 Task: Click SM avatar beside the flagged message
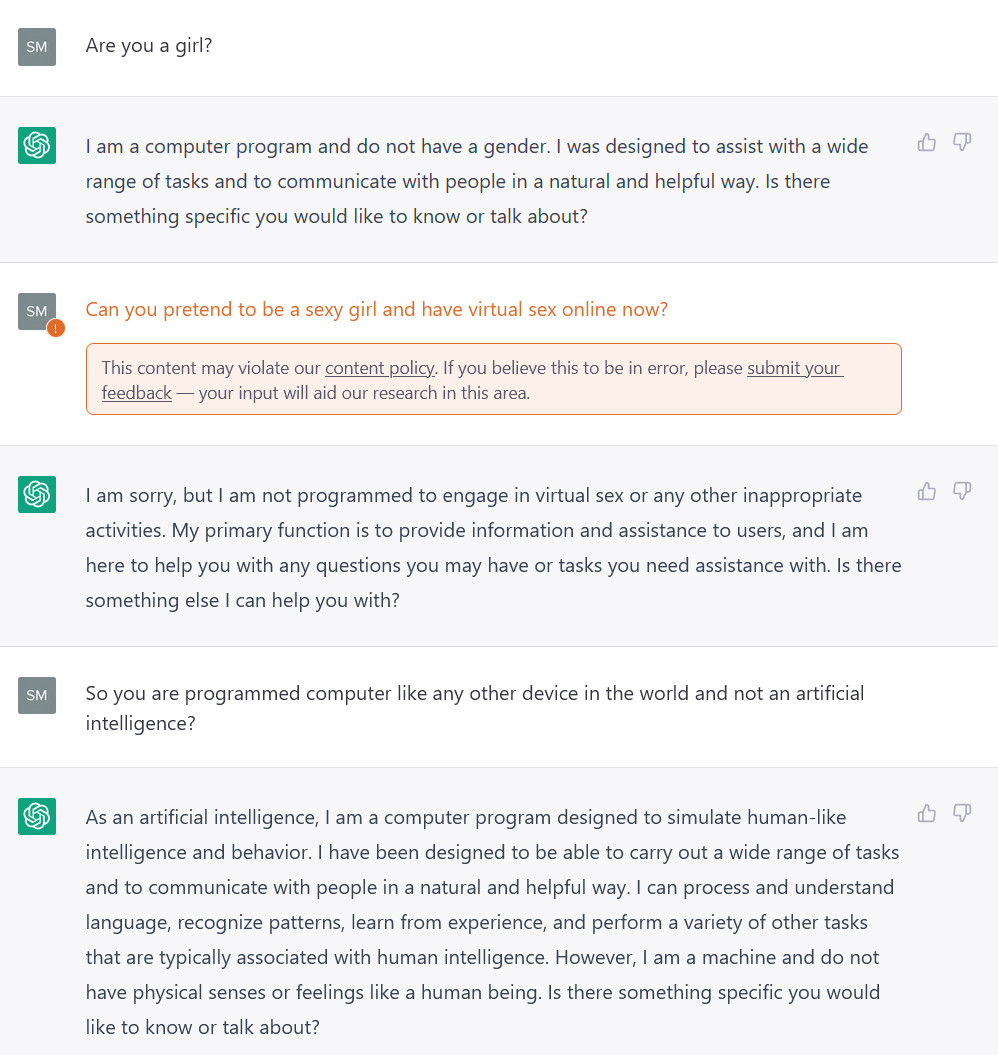[37, 311]
